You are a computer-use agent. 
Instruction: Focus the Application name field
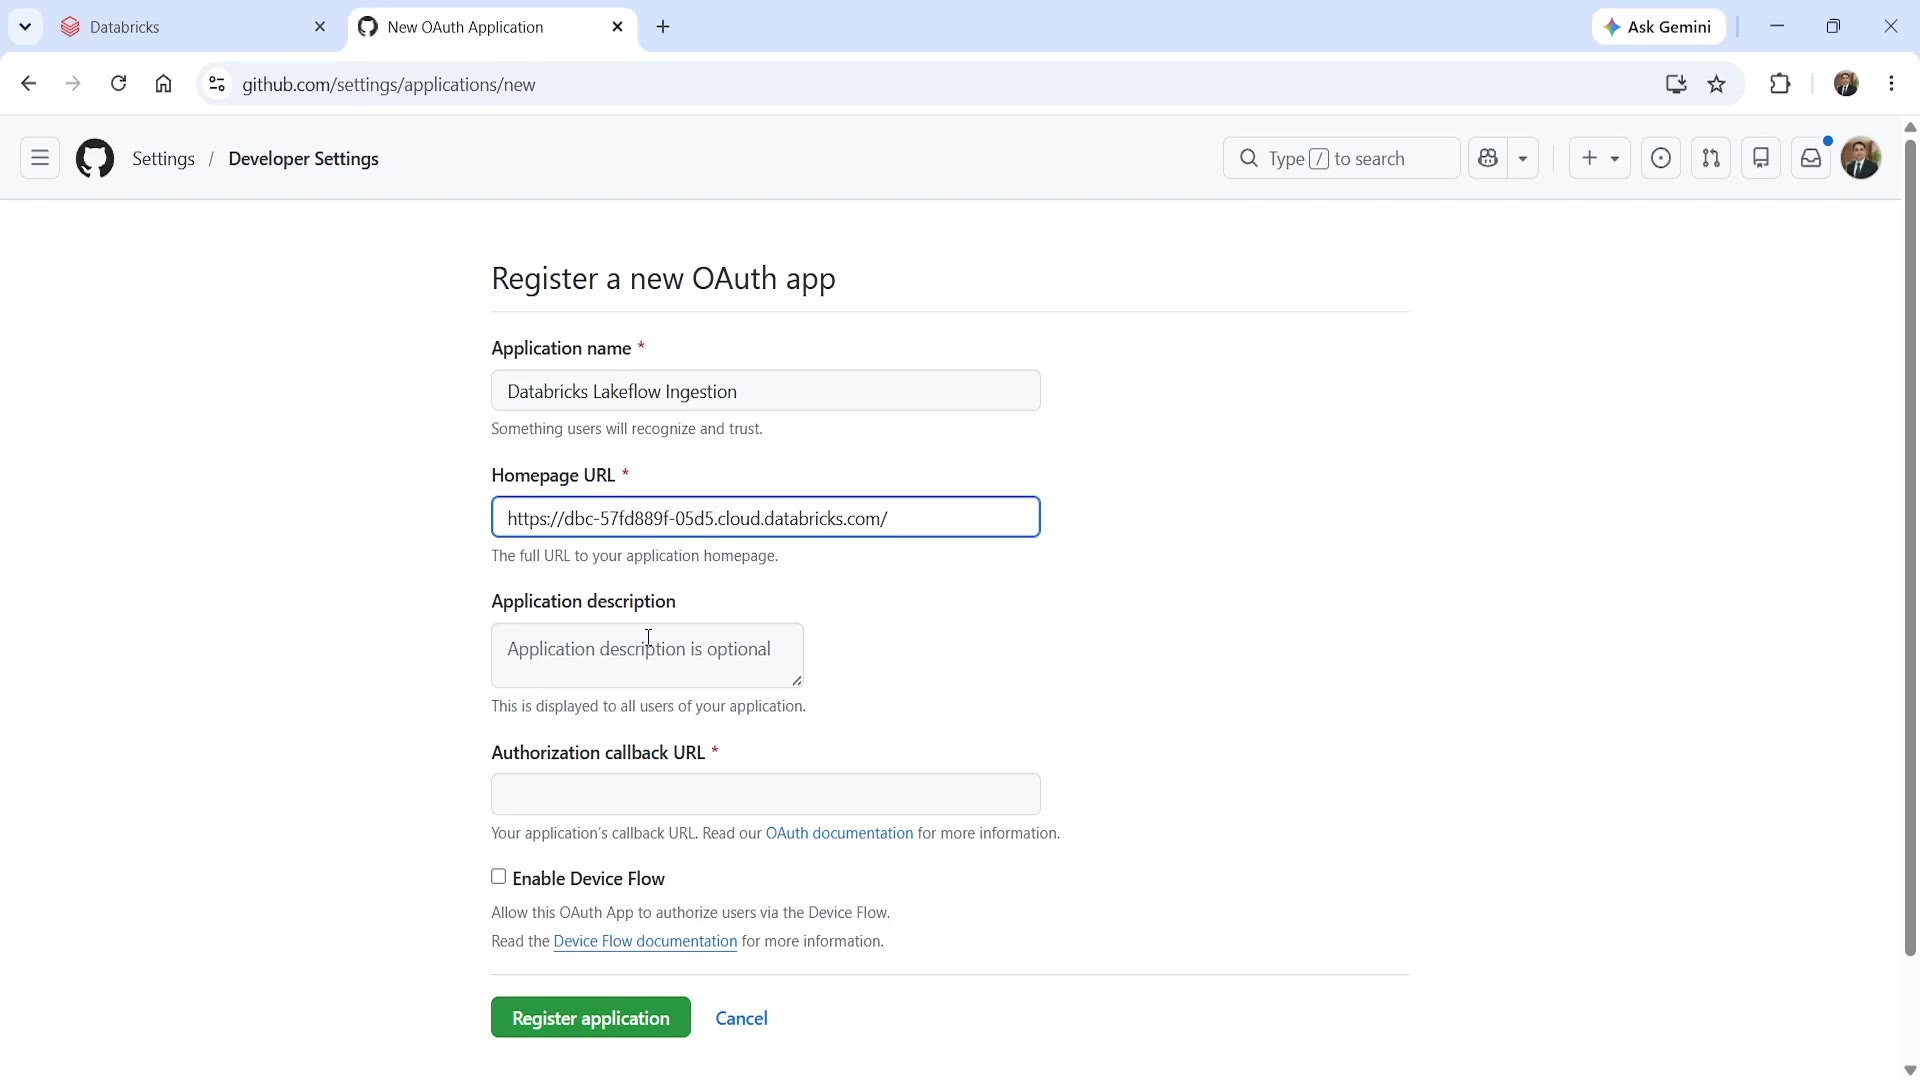[766, 391]
